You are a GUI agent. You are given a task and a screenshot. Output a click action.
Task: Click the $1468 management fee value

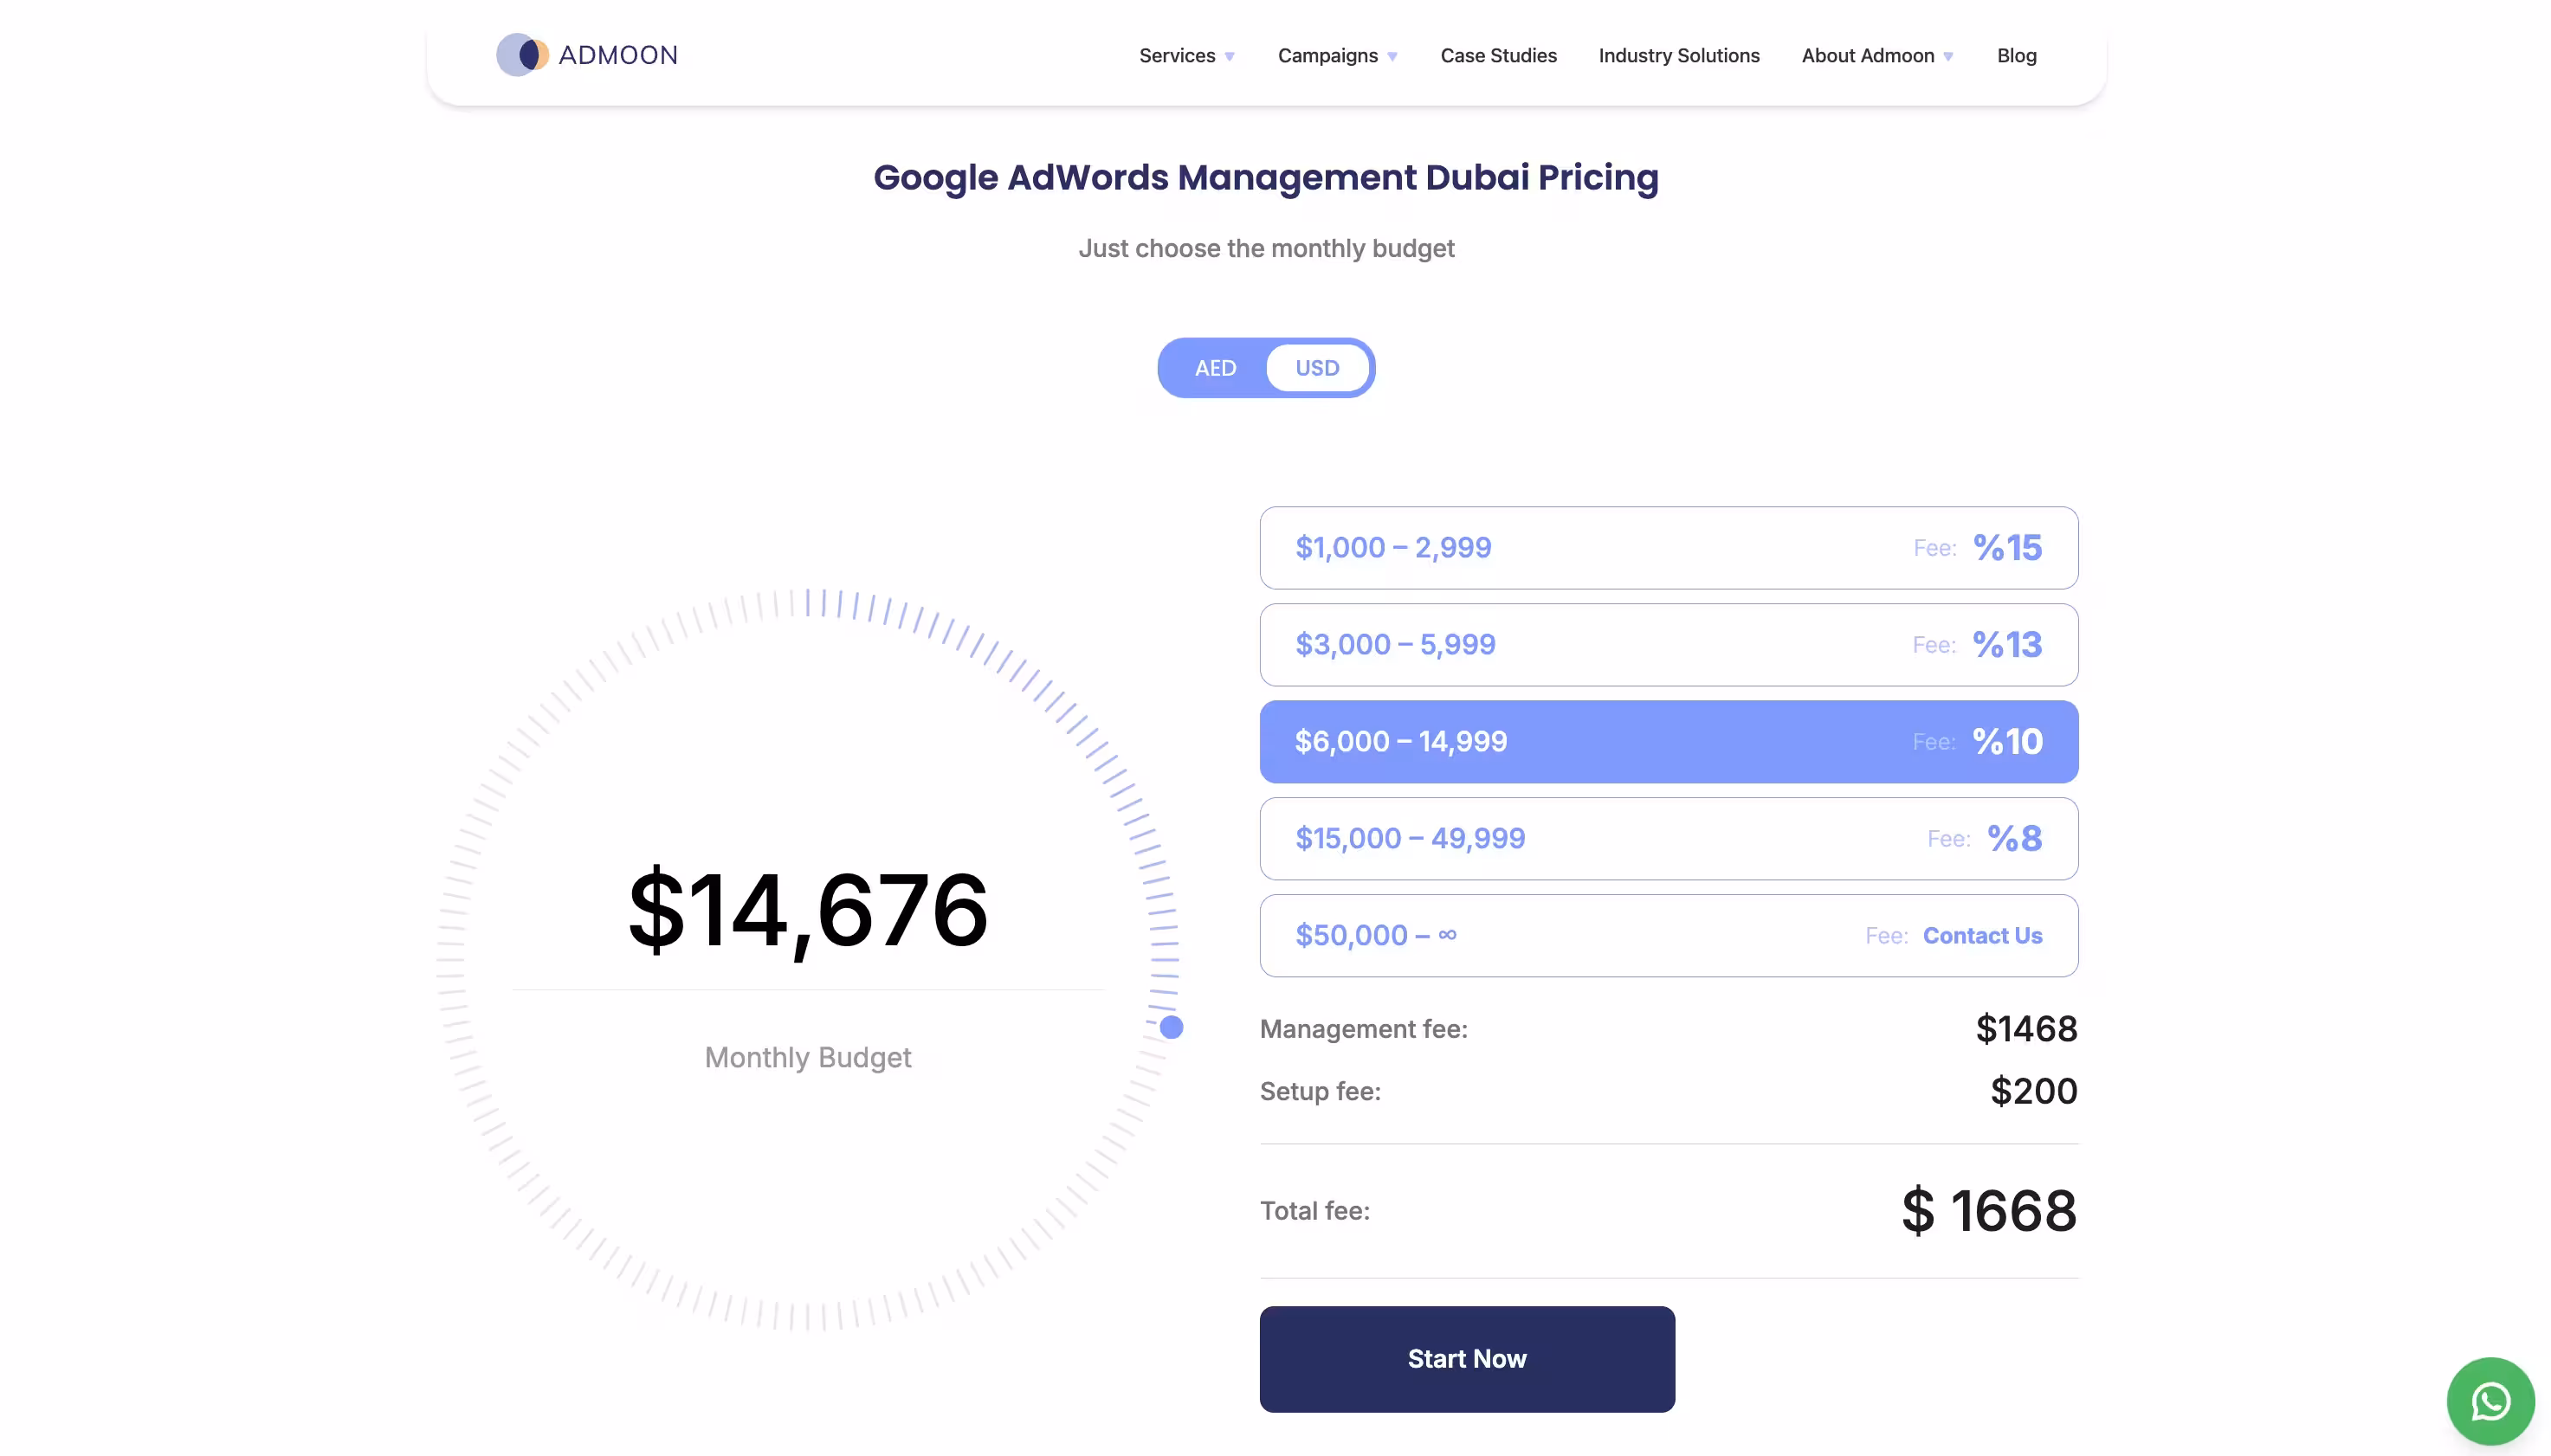coord(2026,1029)
